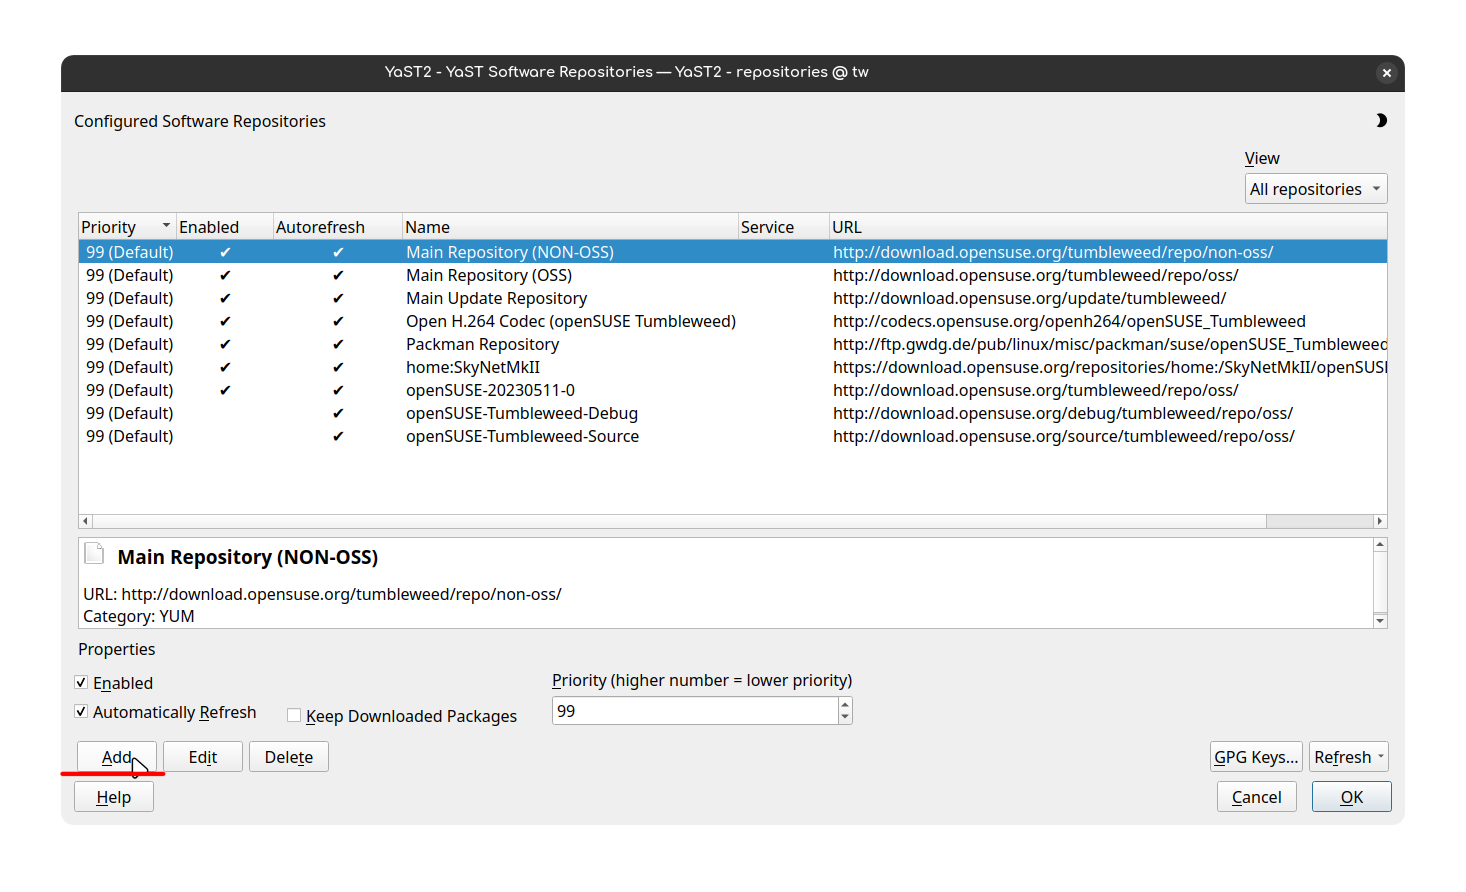Viewport: 1466px width, 892px height.
Task: Click description panel scroll down arrow
Action: coord(1380,621)
